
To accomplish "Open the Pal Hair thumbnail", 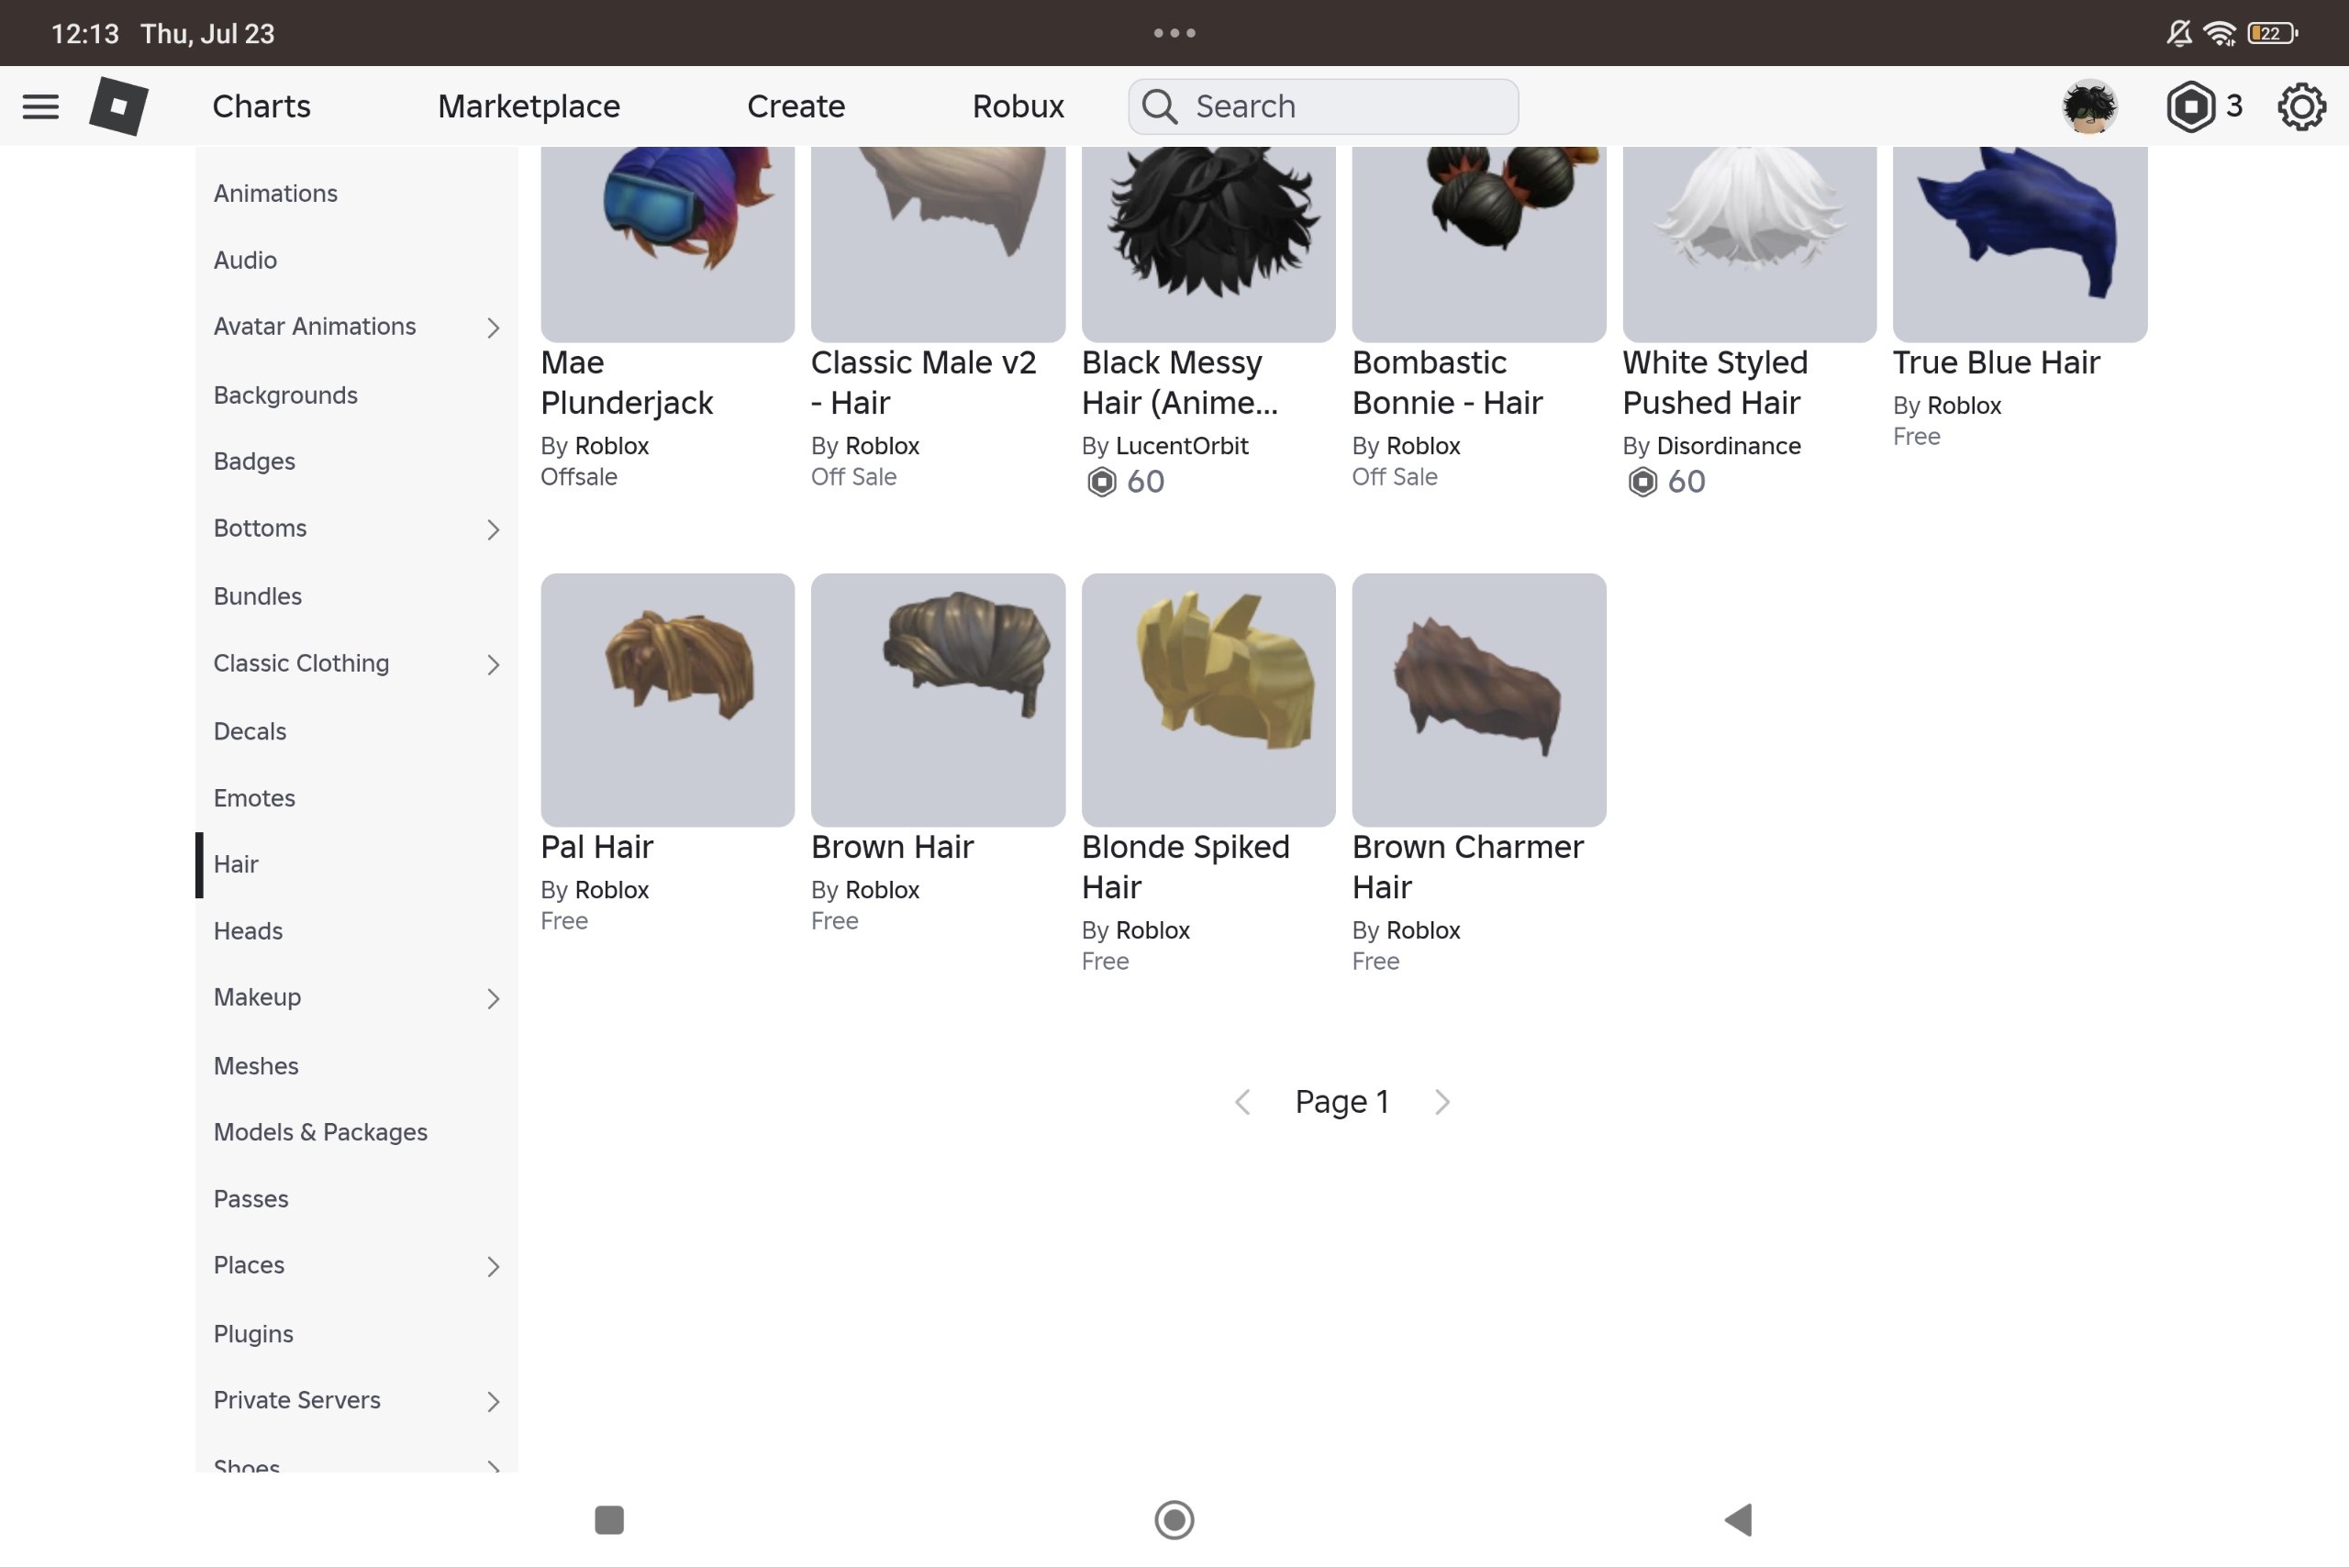I will [x=668, y=700].
